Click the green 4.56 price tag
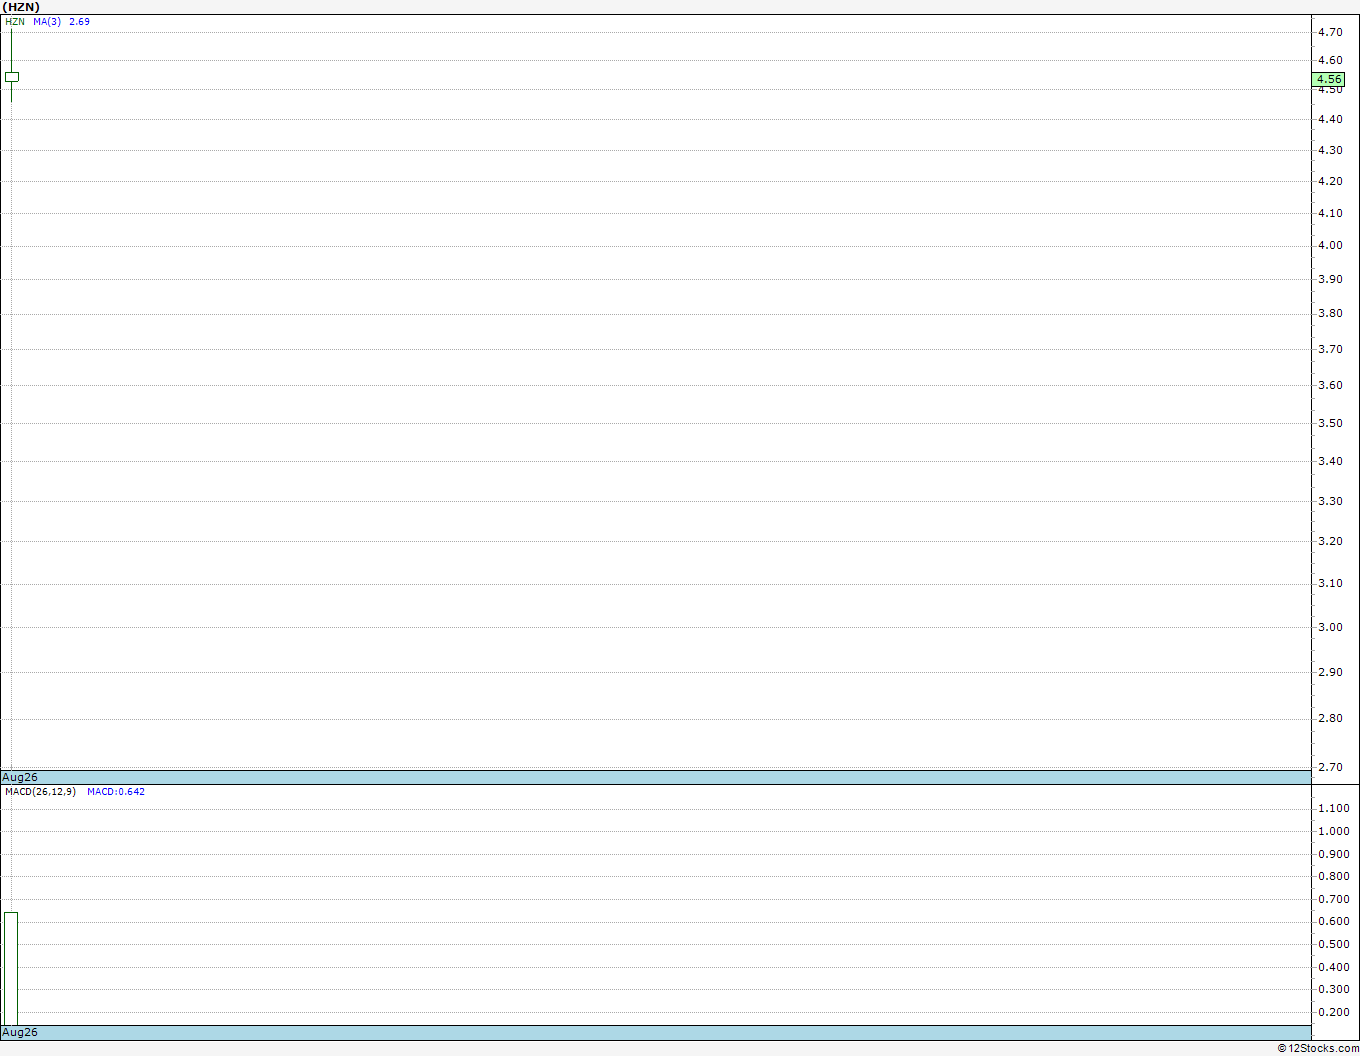The image size is (1360, 1056). (1329, 79)
